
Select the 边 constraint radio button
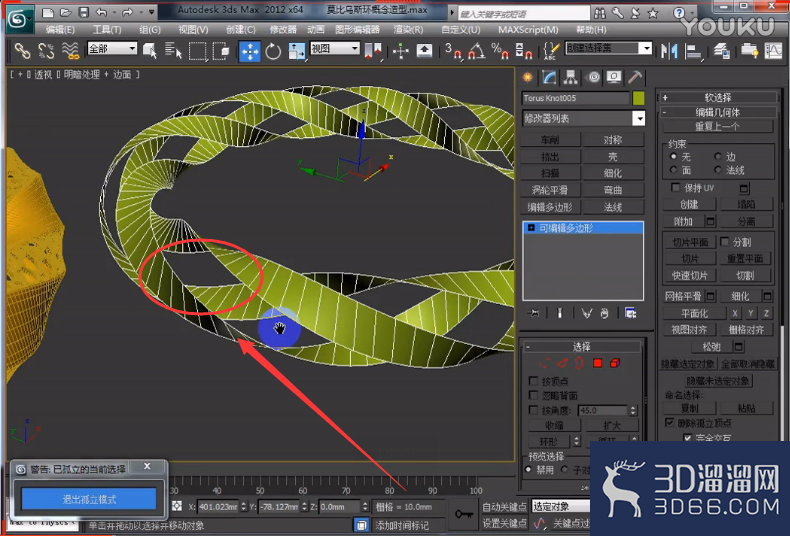718,157
